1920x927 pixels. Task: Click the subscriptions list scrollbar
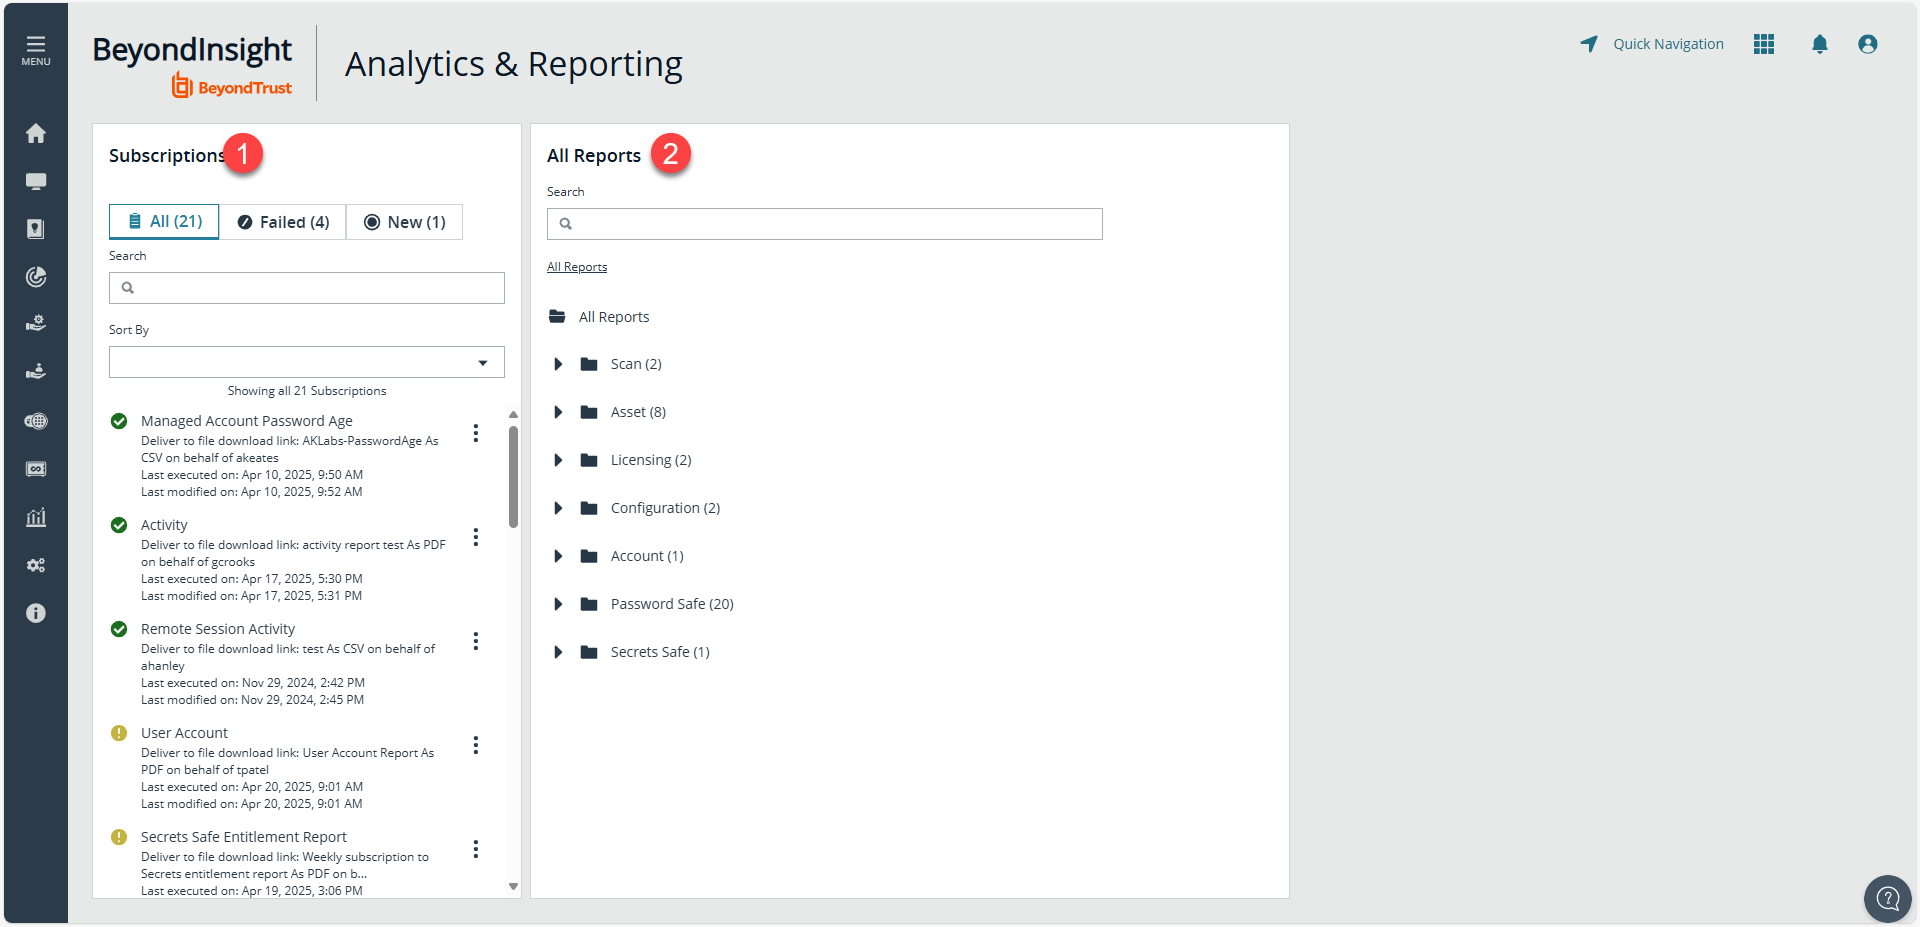[513, 477]
